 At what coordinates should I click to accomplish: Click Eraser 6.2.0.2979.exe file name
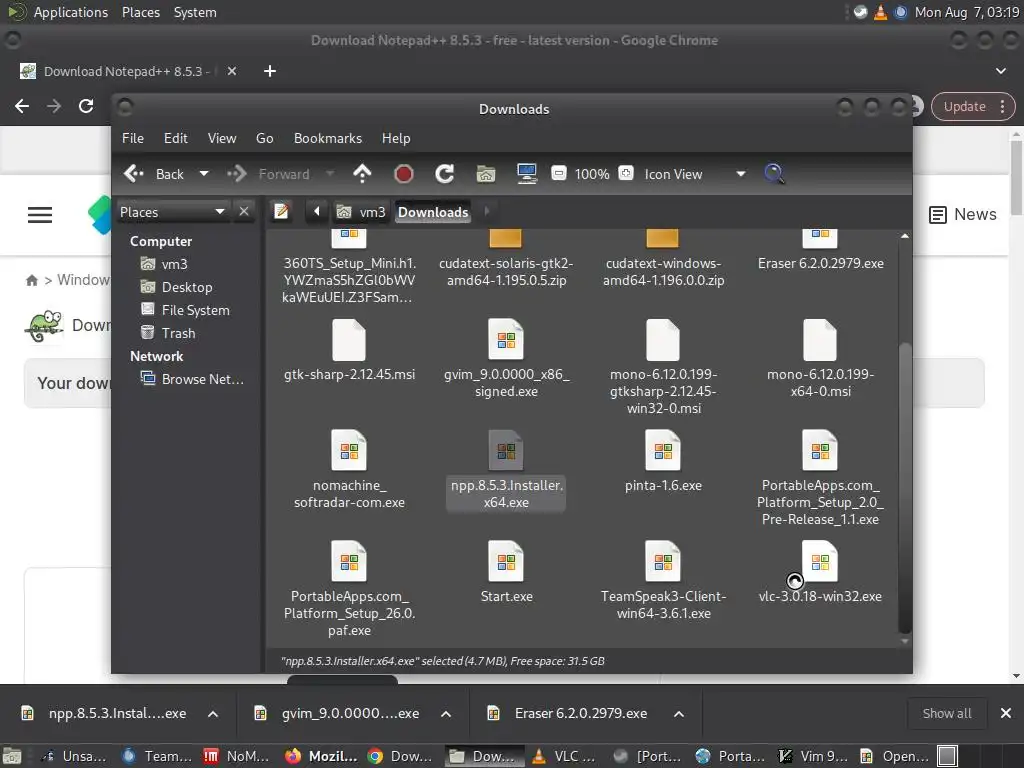[x=820, y=264]
